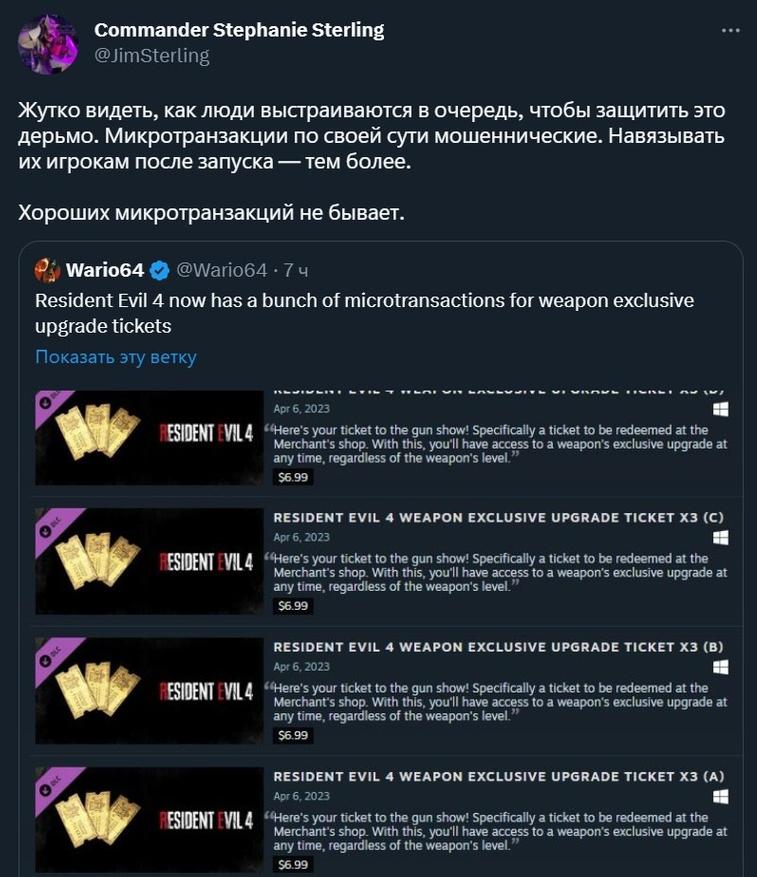Viewport: 757px width, 877px height.
Task: Open the @Wario64 handle in quoted tweet
Action: tap(222, 270)
